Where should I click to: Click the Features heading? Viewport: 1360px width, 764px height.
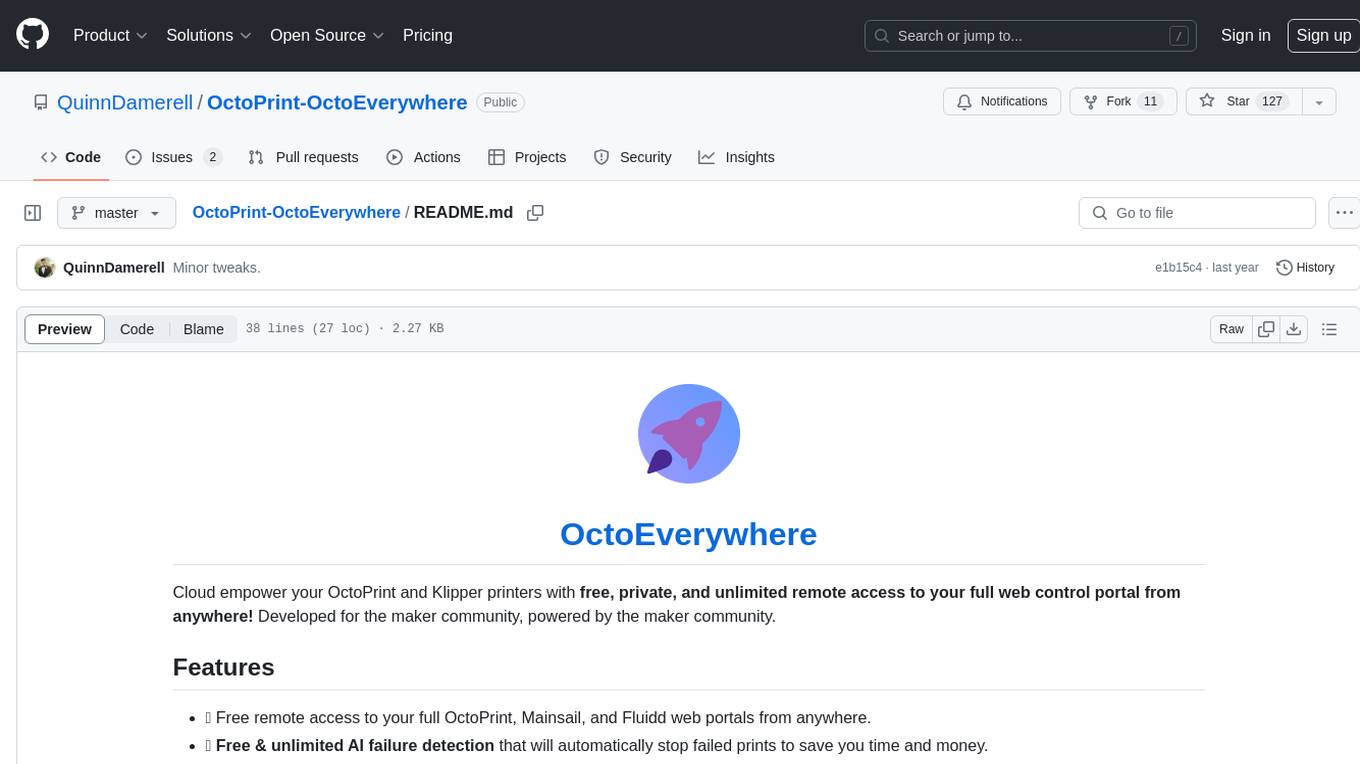(x=223, y=667)
